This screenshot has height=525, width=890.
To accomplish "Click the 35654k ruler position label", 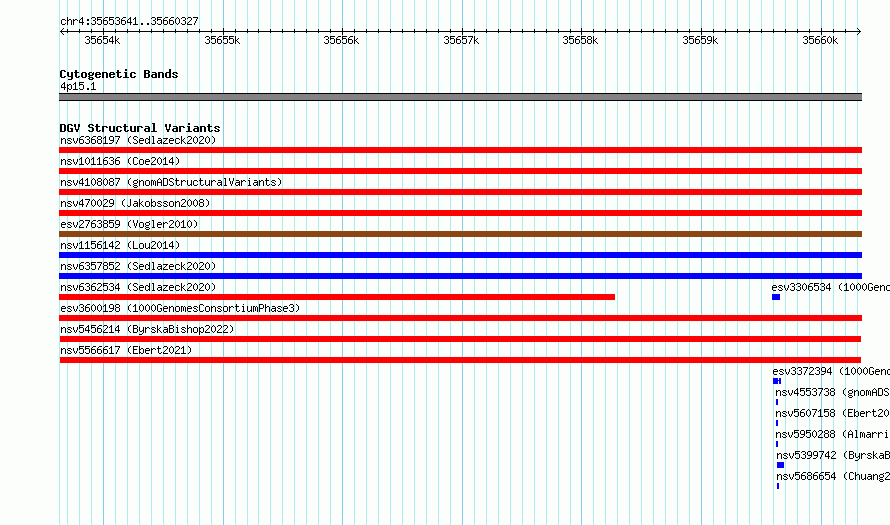I will (x=102, y=40).
